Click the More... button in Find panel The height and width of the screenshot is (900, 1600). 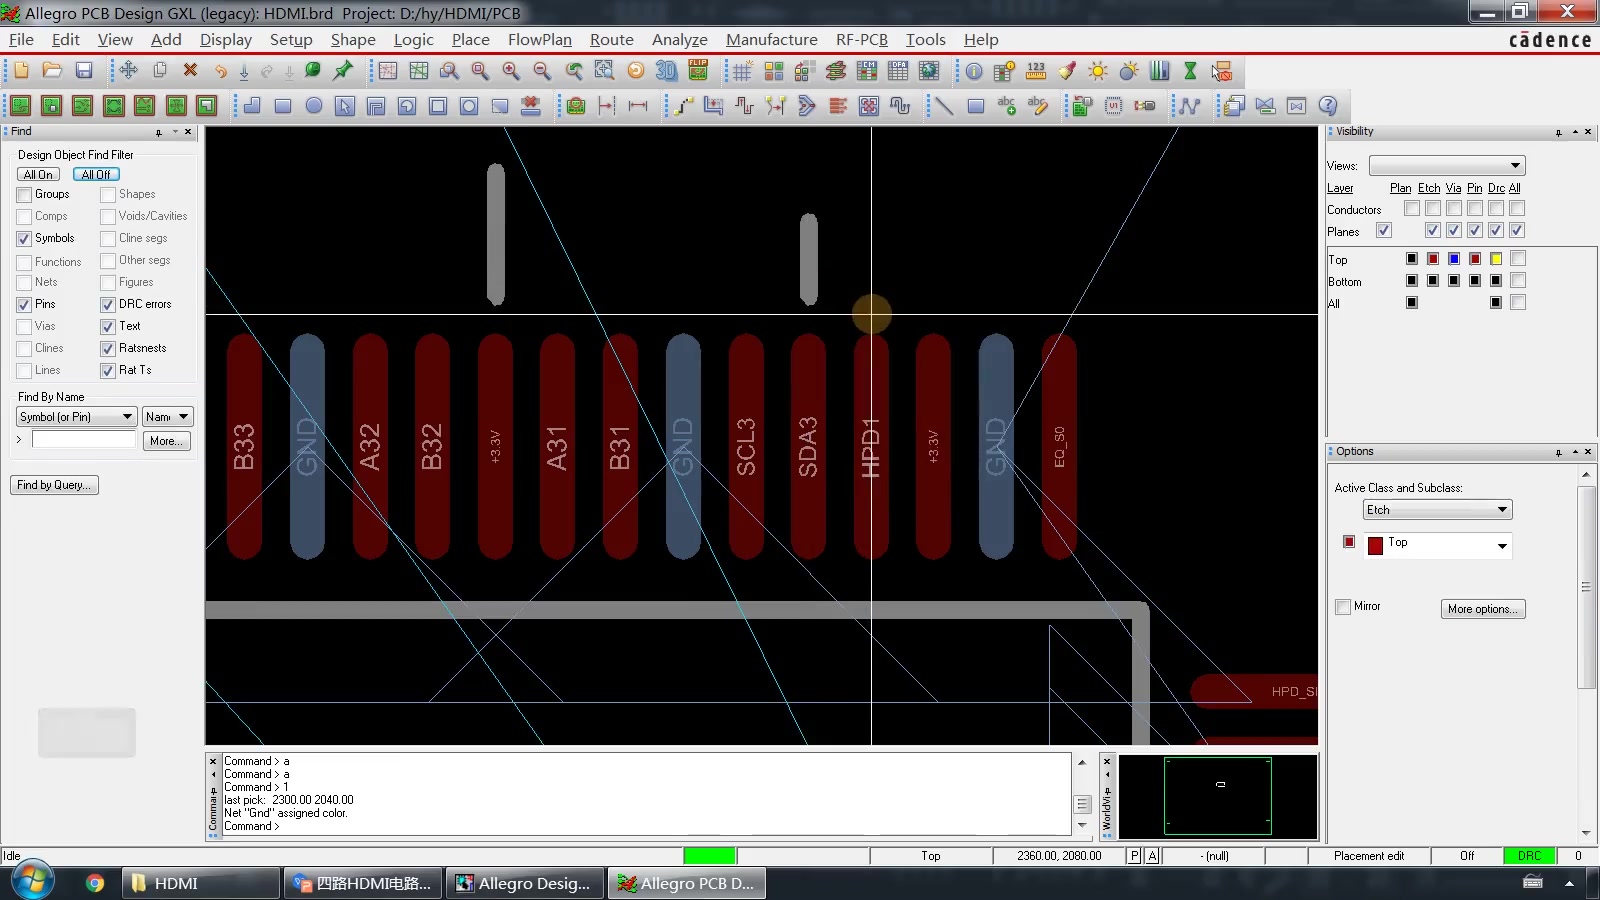tap(167, 441)
